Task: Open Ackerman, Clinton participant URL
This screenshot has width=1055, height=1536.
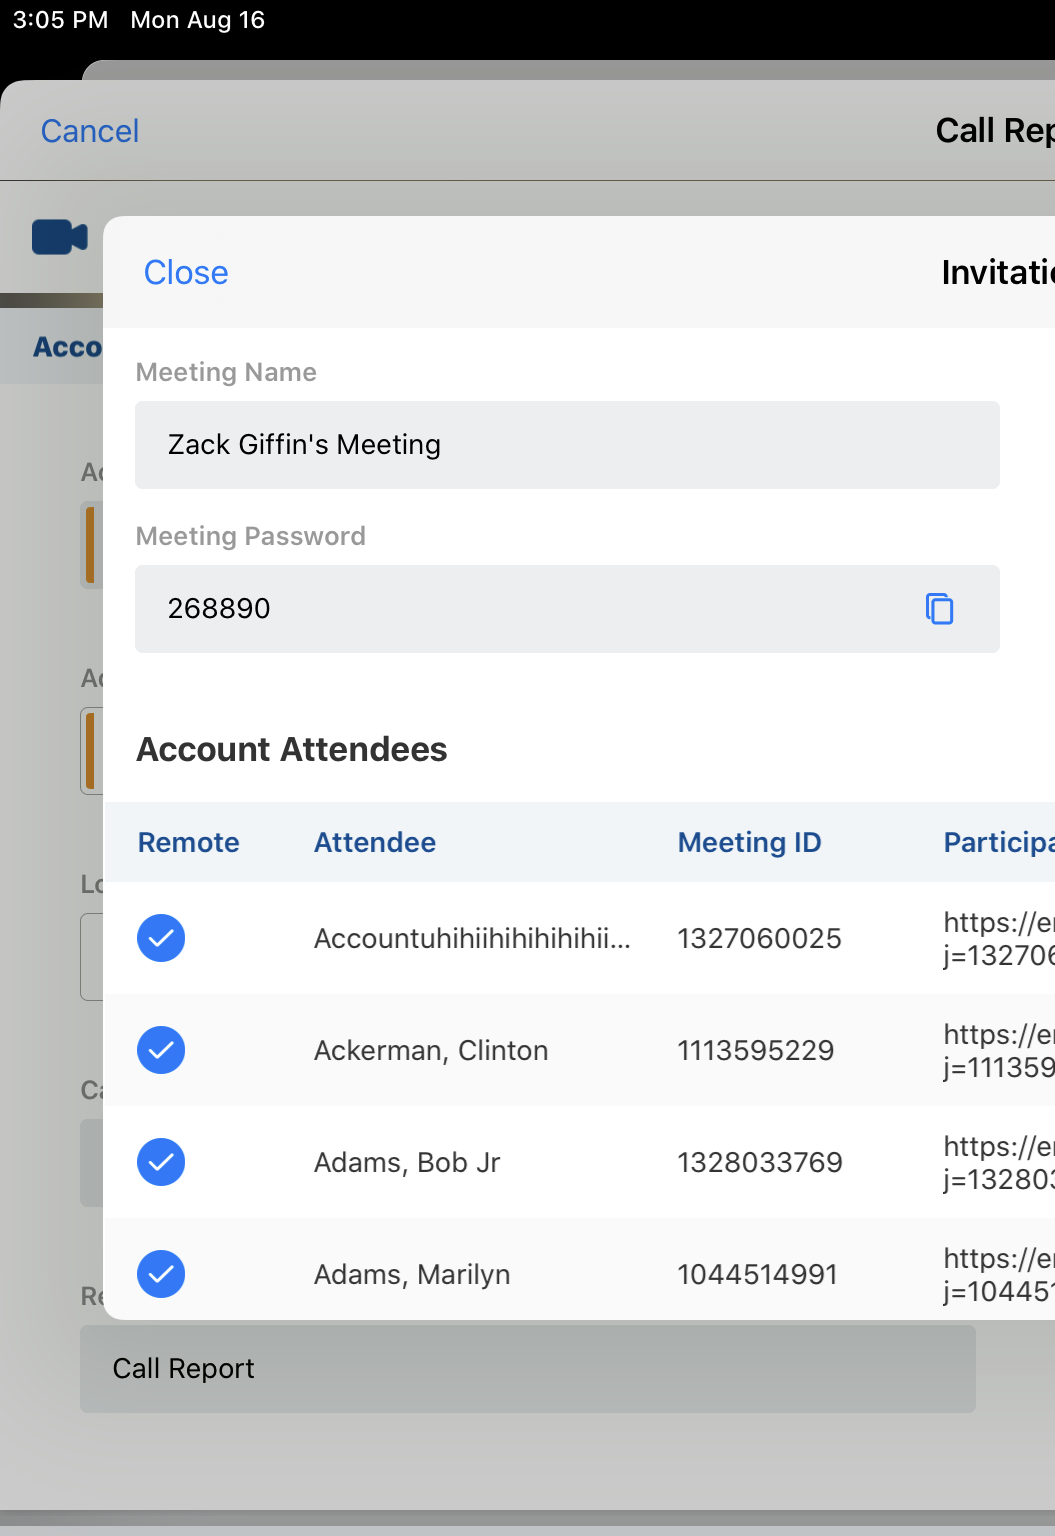Action: (998, 1050)
